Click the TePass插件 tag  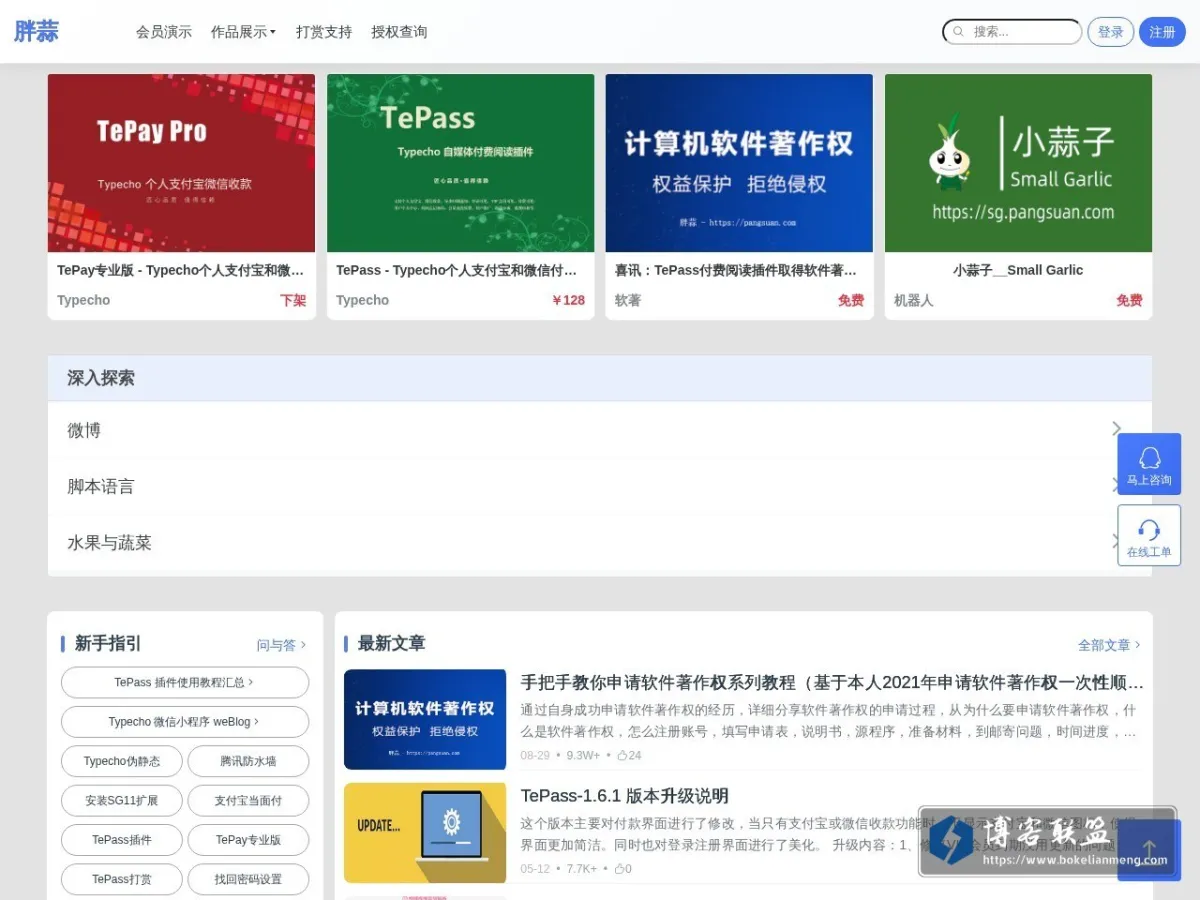(x=122, y=840)
